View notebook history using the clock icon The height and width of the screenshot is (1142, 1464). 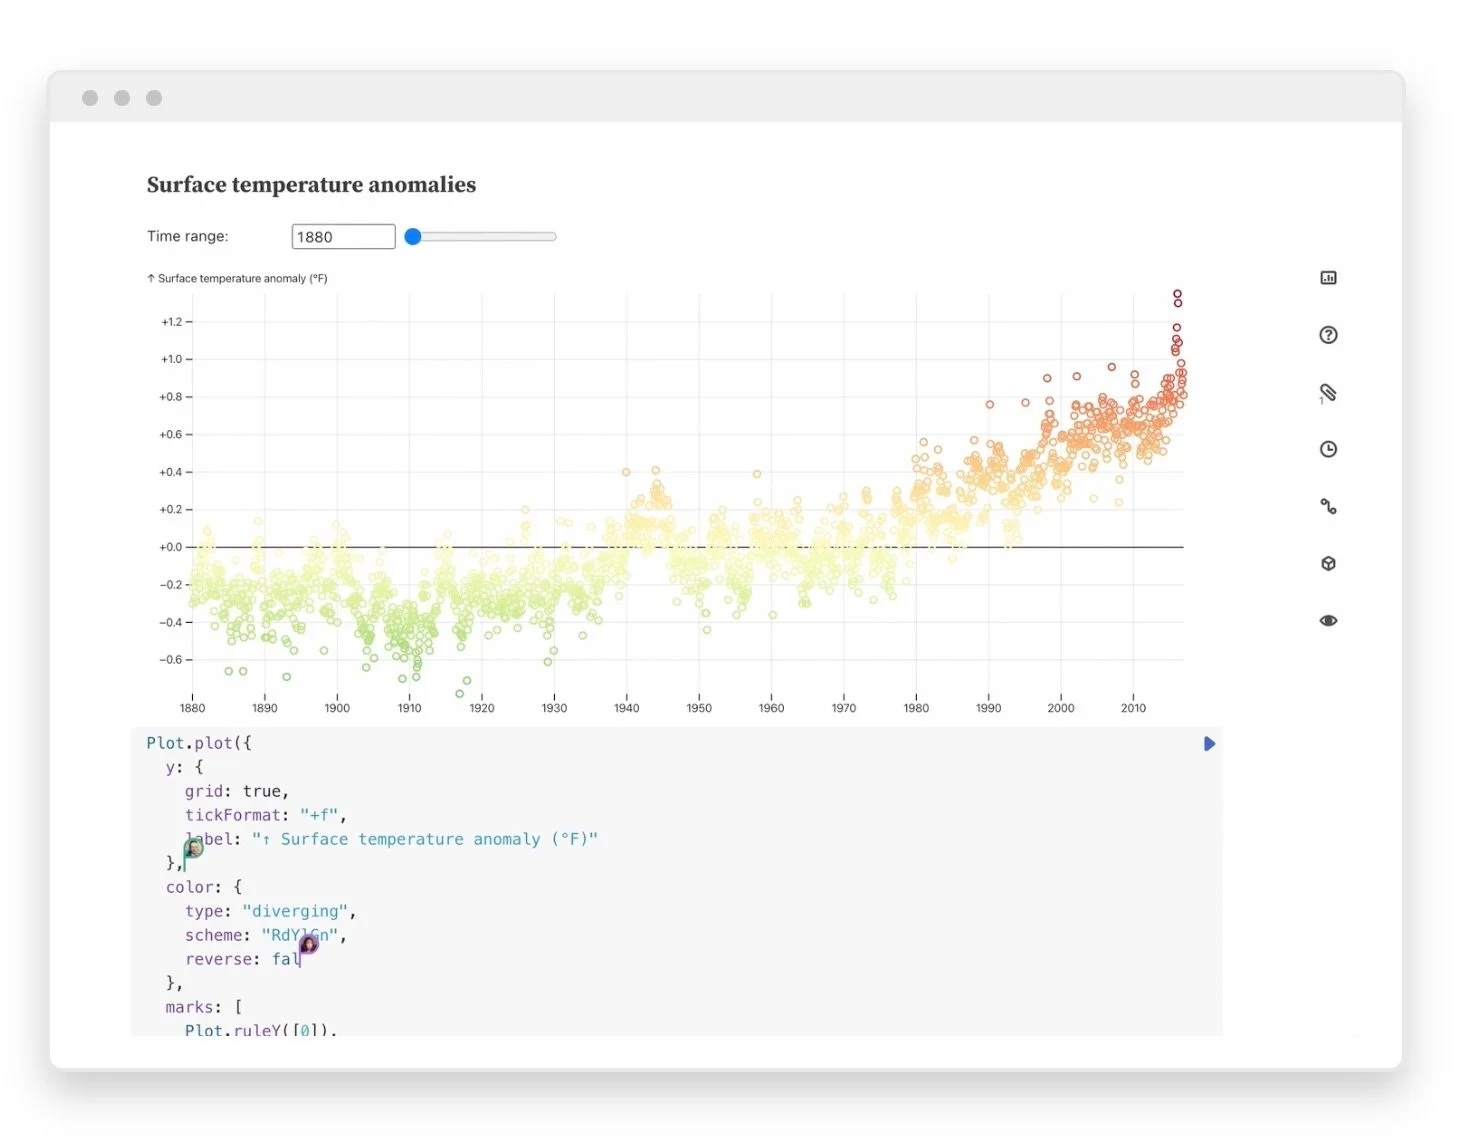1328,448
